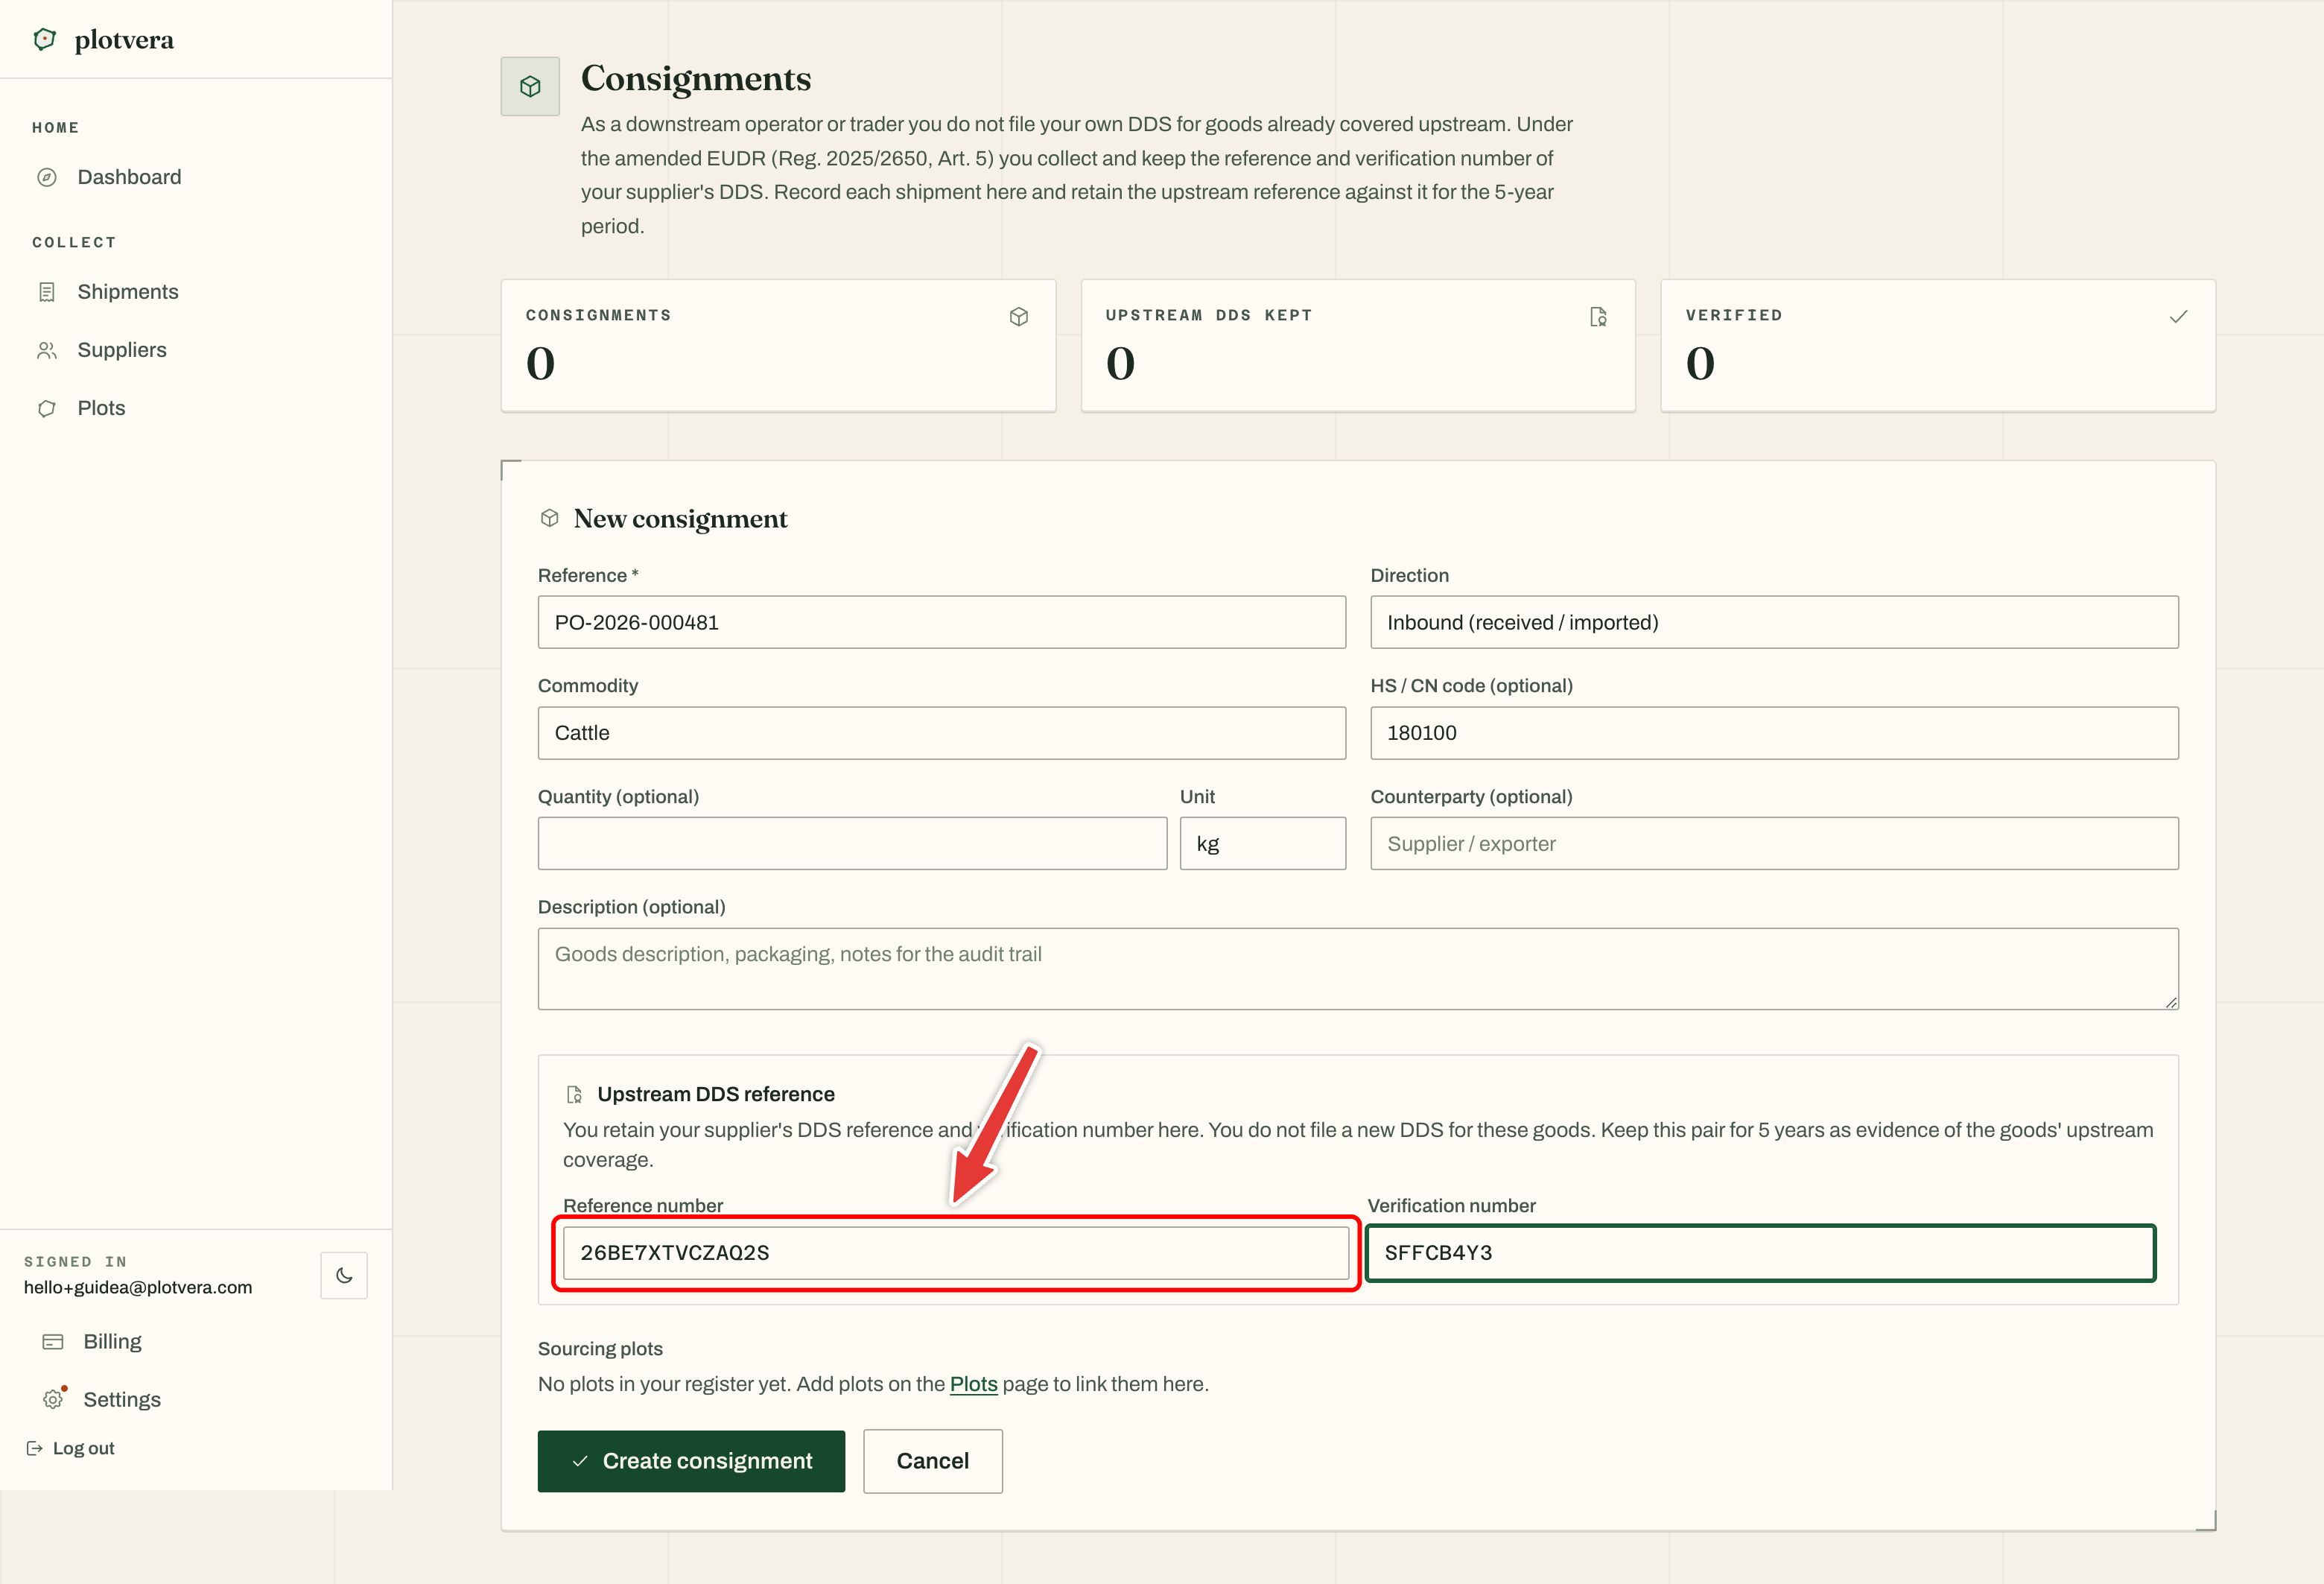Click the plotvera brand name
The width and height of the screenshot is (2324, 1584).
coord(124,40)
